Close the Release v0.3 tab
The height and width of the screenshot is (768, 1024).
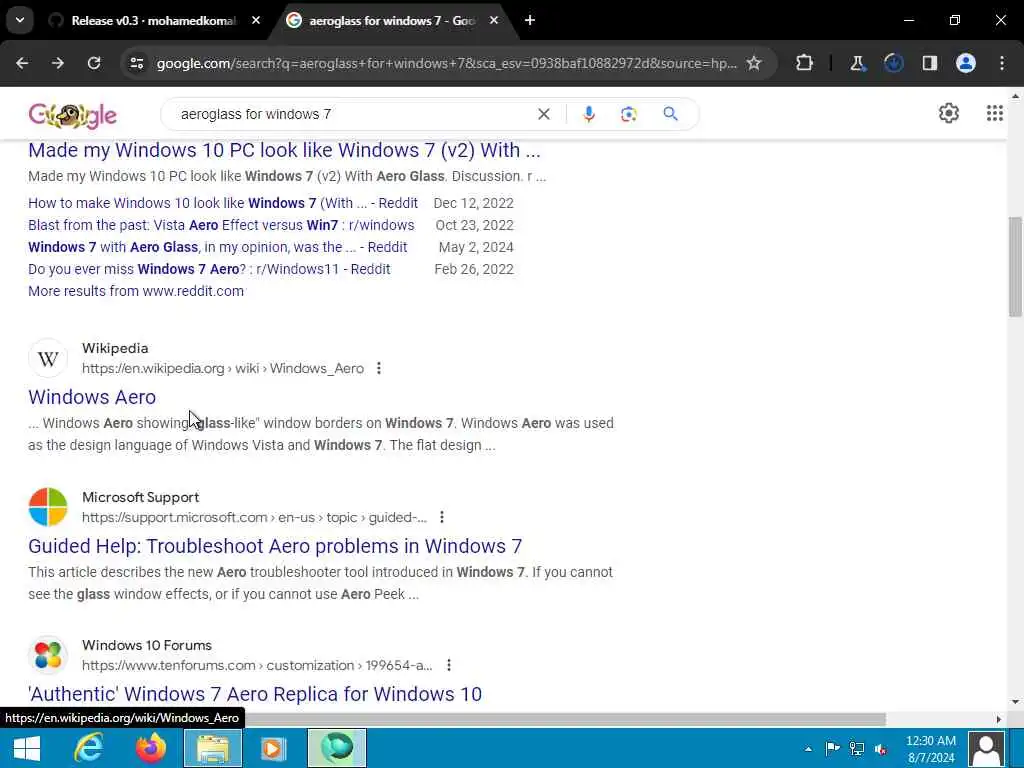[x=256, y=21]
